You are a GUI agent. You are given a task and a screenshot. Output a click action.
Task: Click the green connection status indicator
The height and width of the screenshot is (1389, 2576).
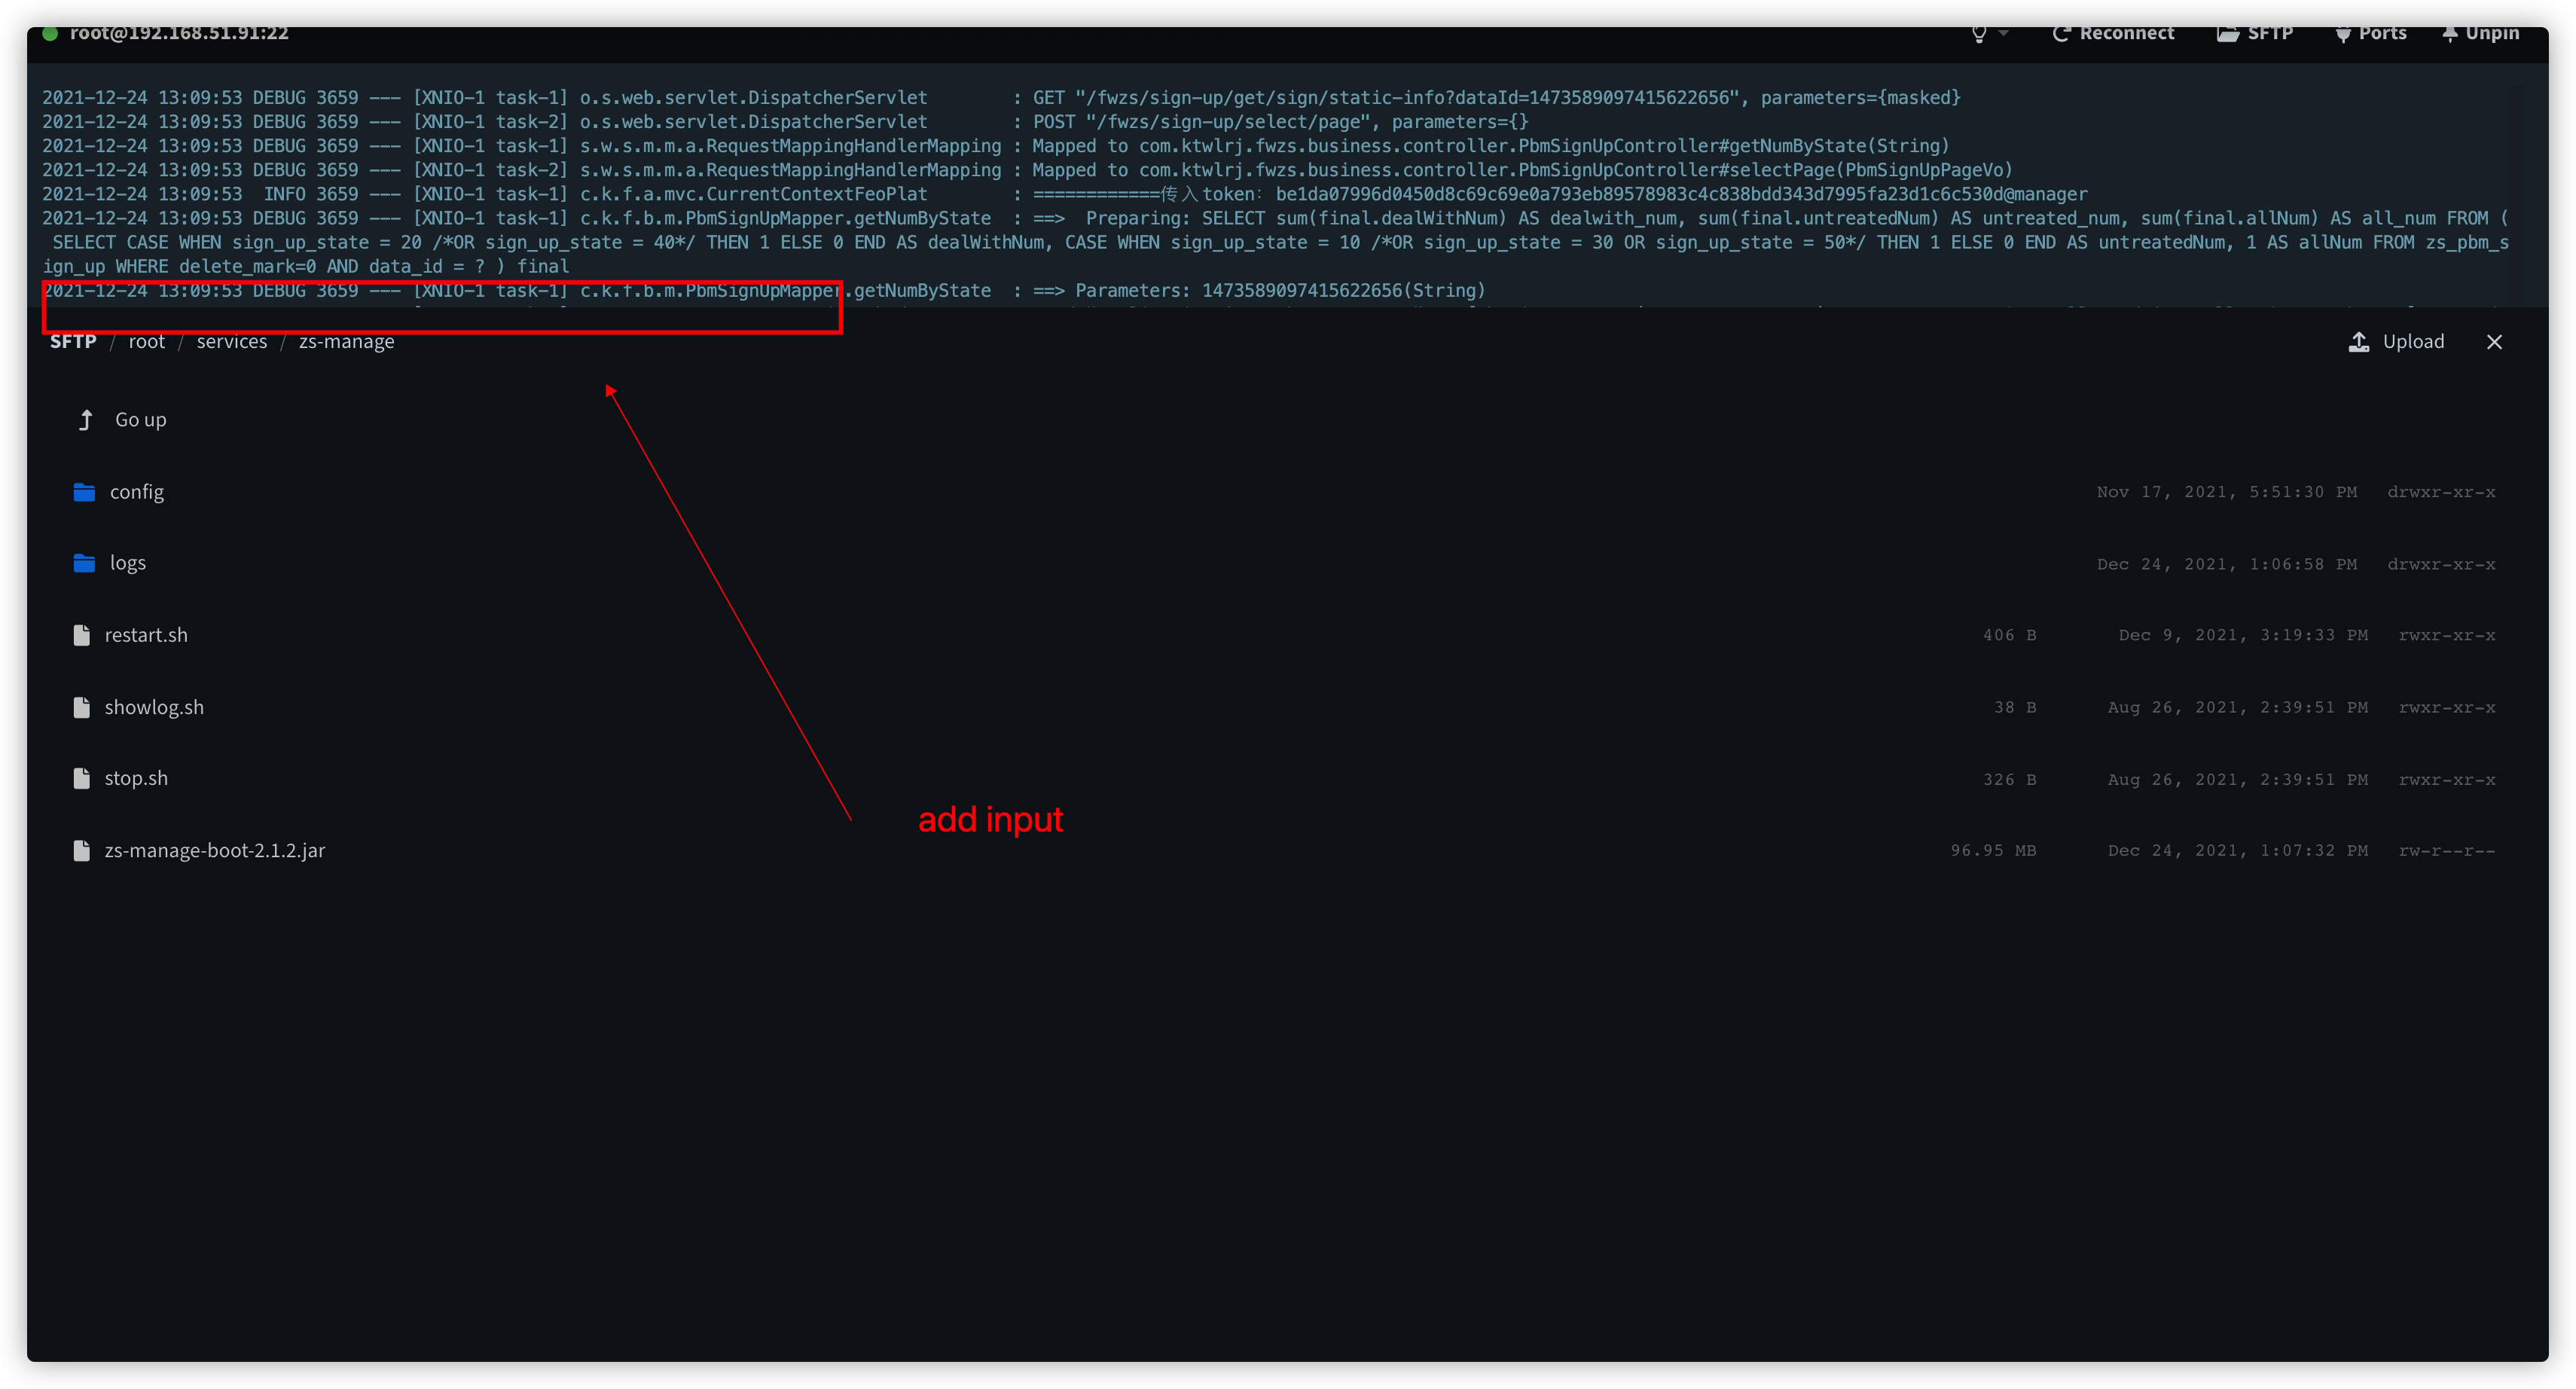[50, 33]
